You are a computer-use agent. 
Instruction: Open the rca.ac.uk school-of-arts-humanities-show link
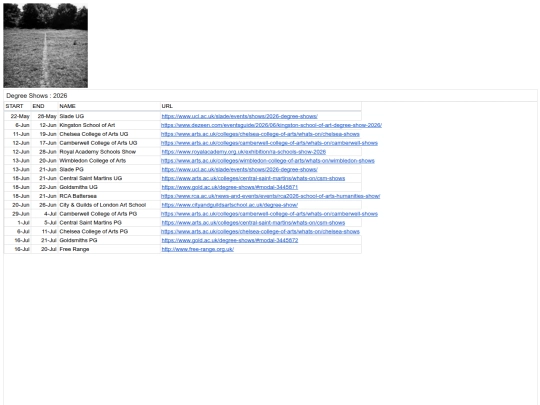point(270,196)
